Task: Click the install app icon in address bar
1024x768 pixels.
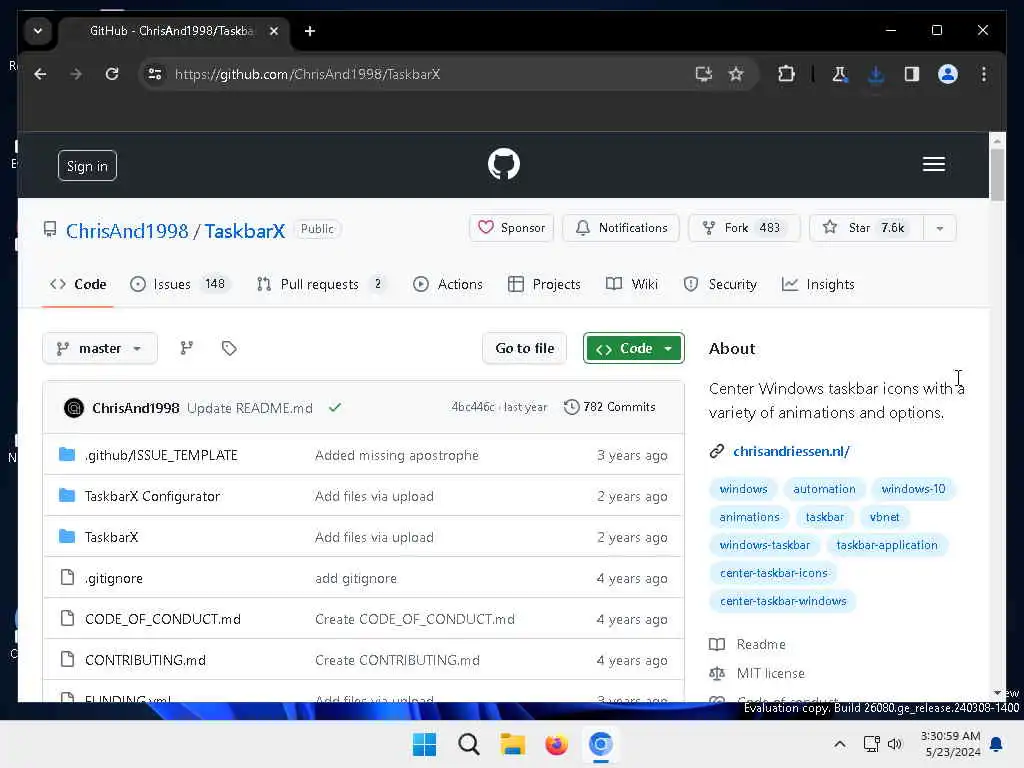Action: tap(703, 74)
